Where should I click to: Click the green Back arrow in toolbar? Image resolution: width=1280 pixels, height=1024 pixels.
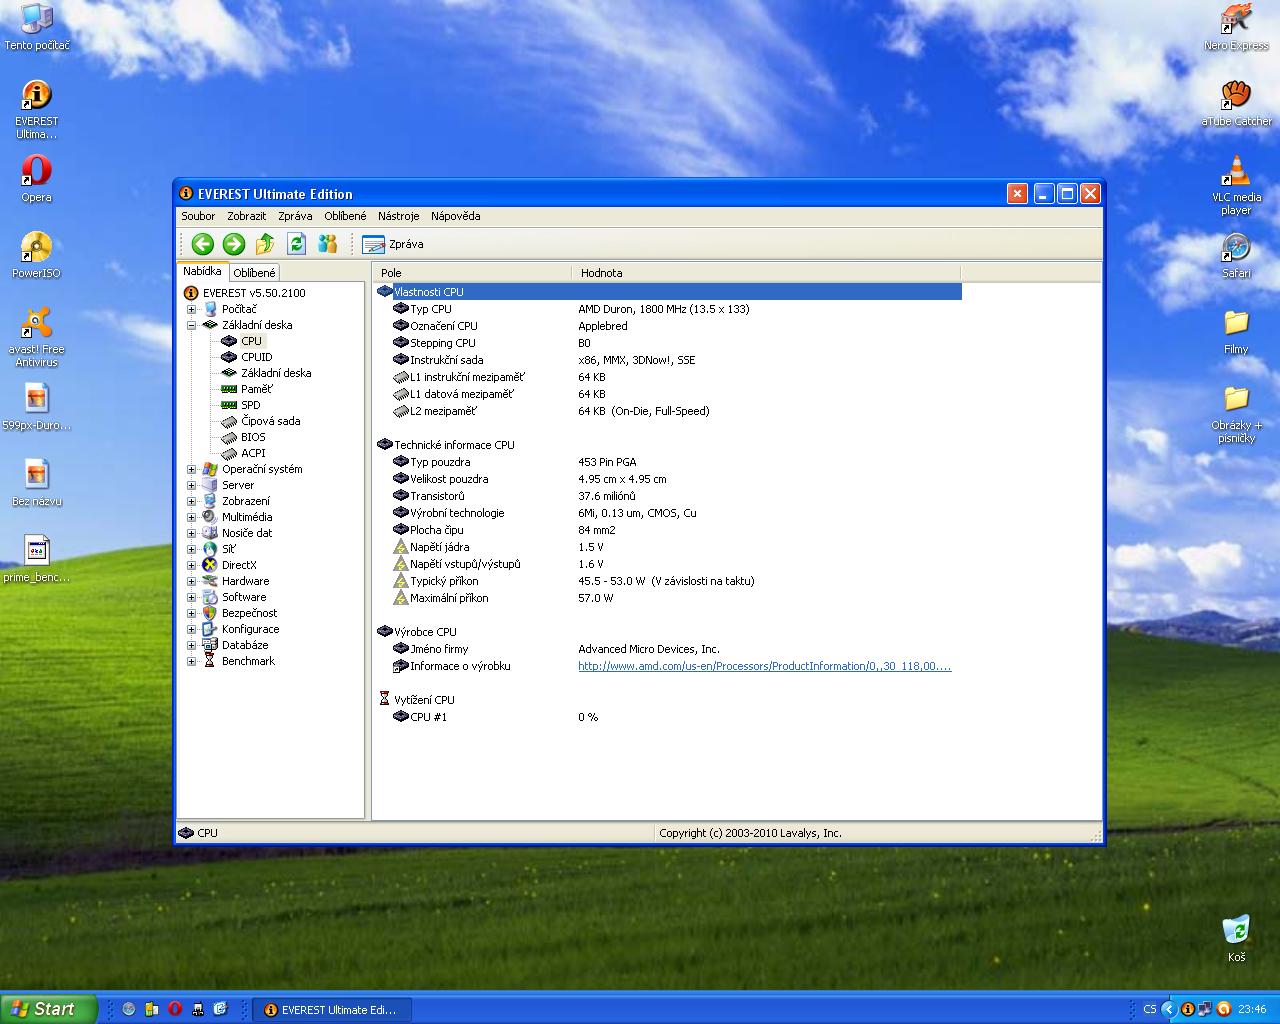click(x=203, y=244)
